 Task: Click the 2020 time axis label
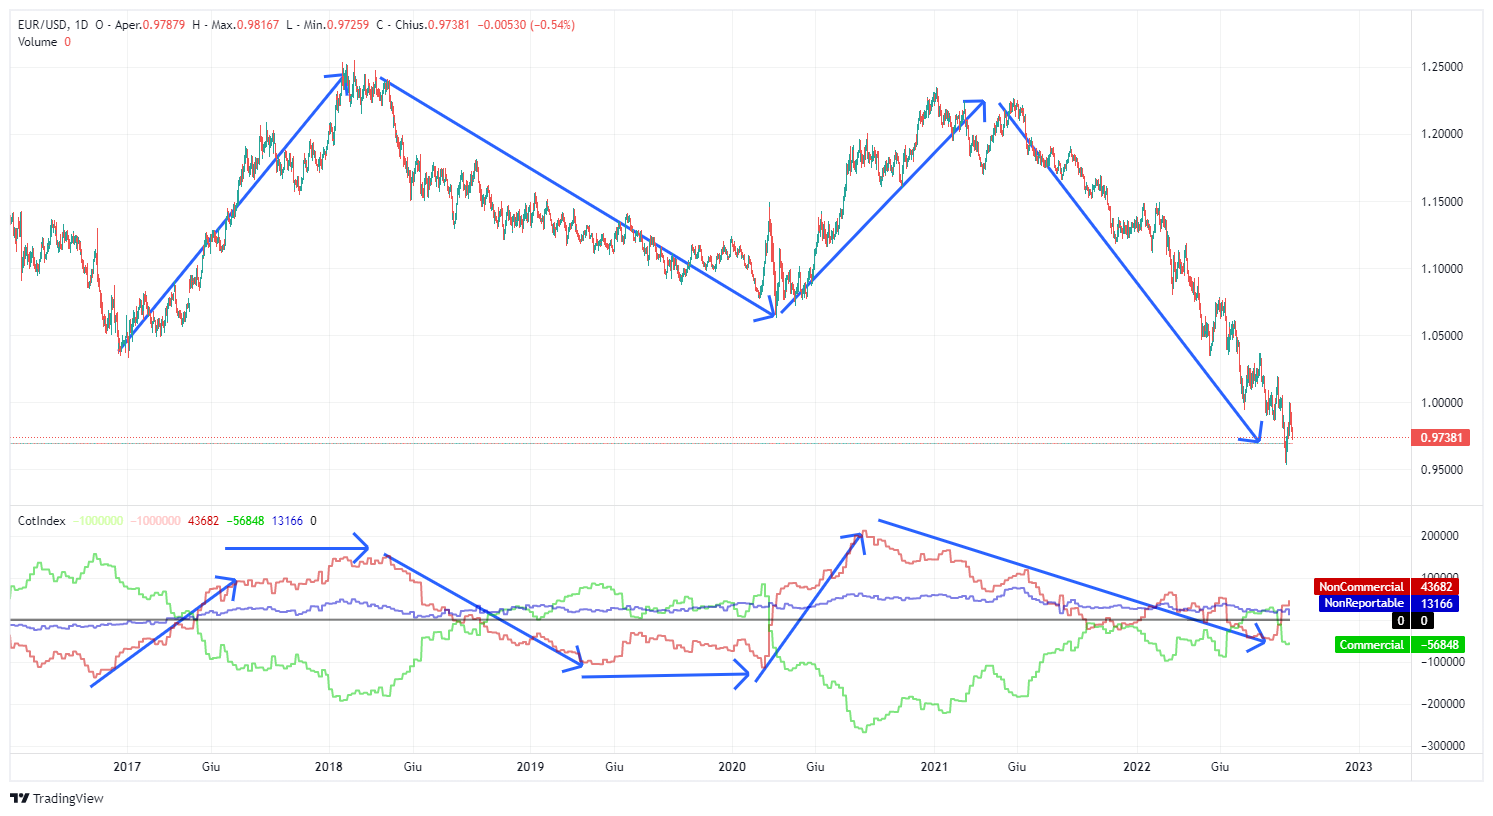click(x=732, y=767)
